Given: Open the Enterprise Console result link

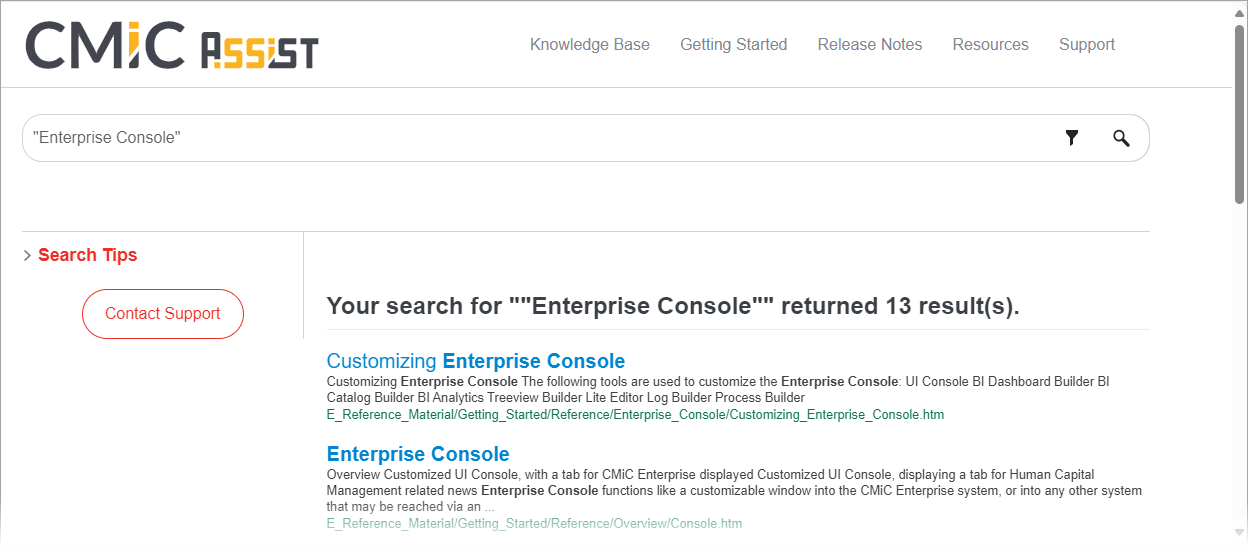Looking at the screenshot, I should 418,454.
